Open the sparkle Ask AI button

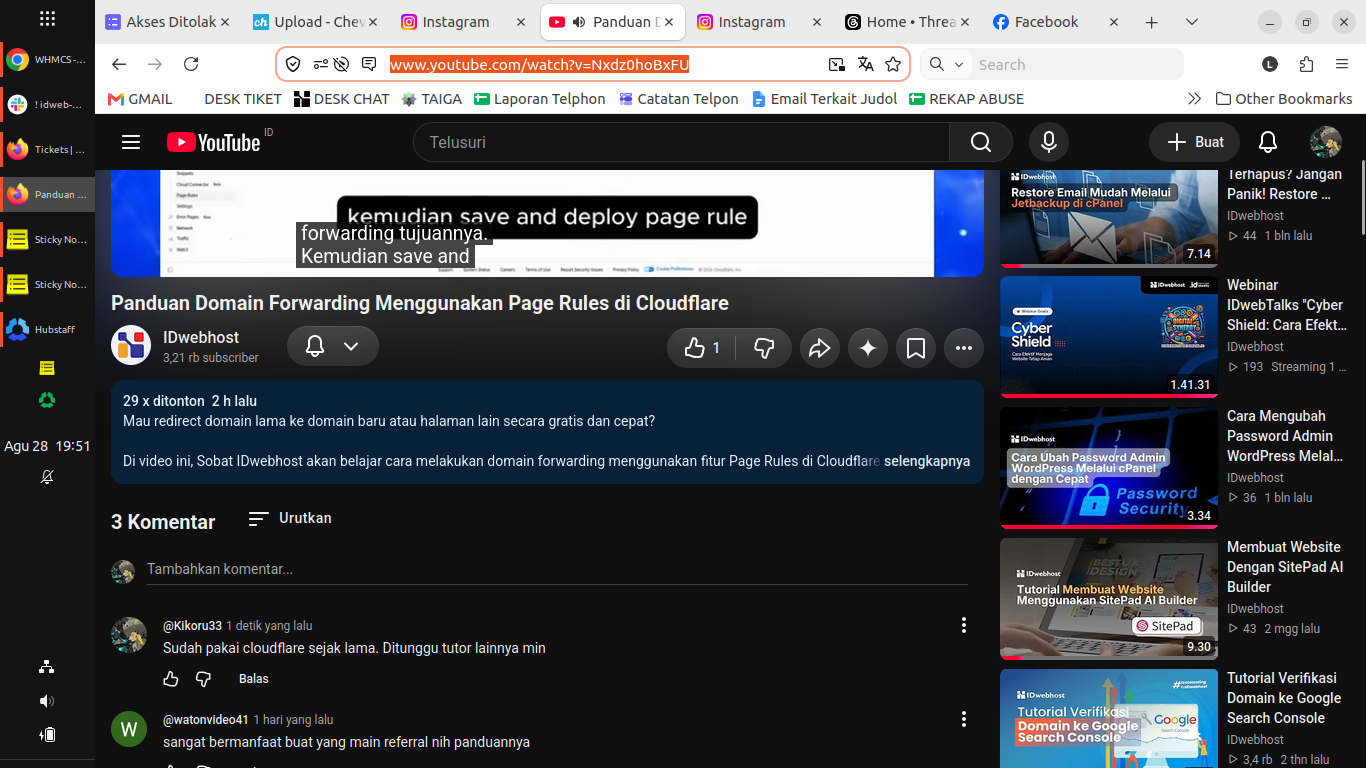coord(868,348)
